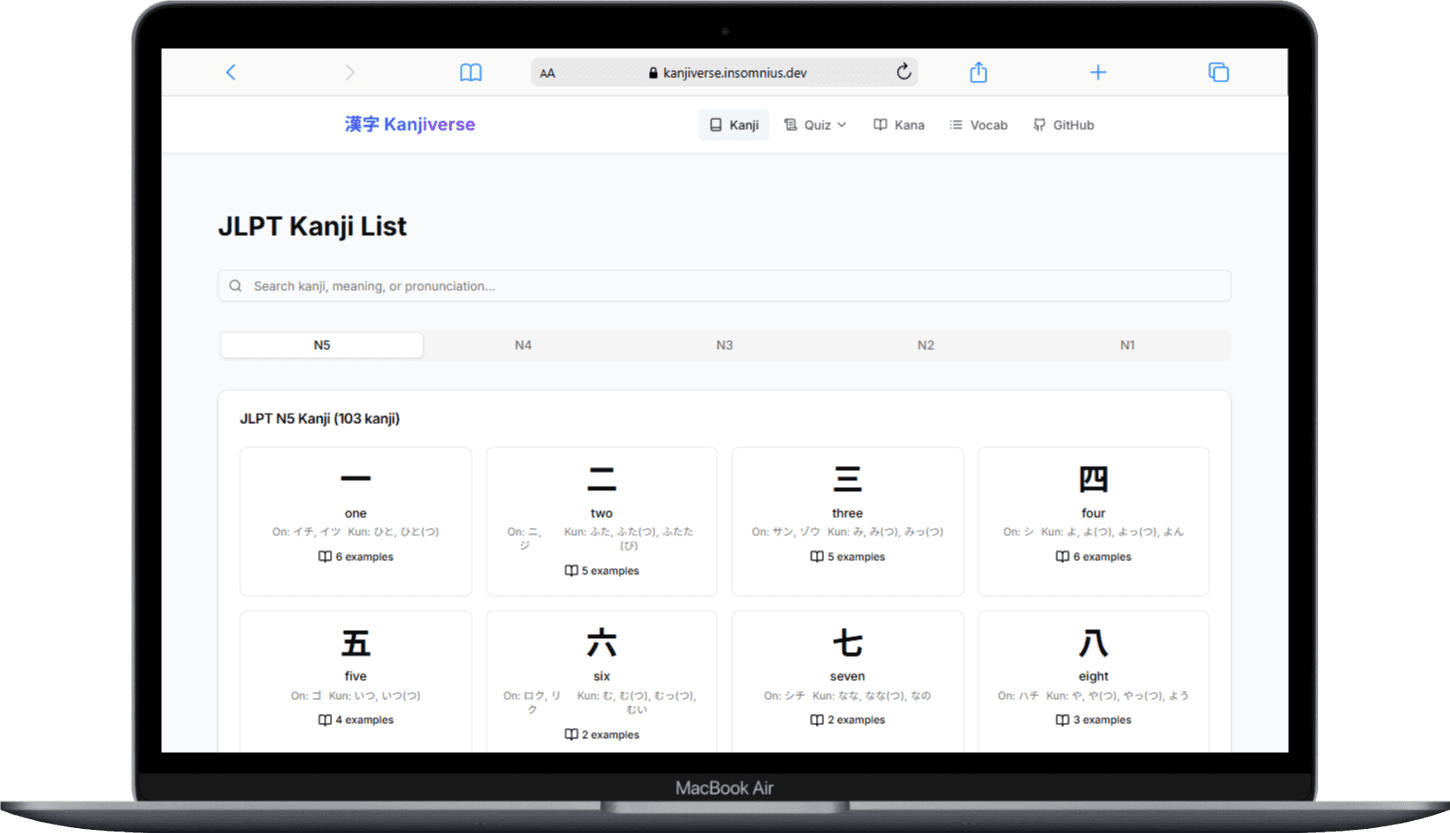1450x833 pixels.
Task: Select the N5 level tab
Action: pyautogui.click(x=322, y=345)
